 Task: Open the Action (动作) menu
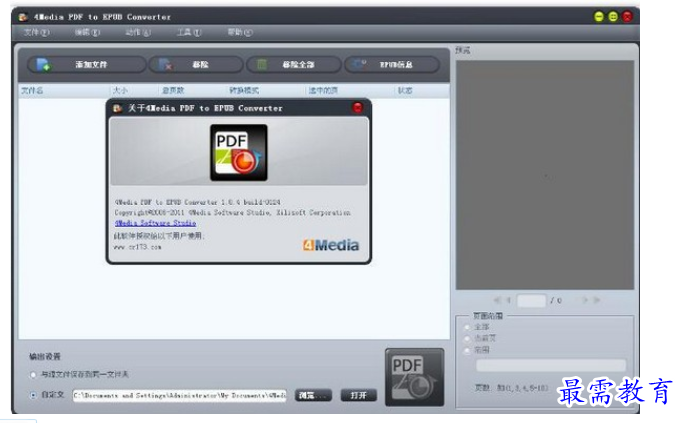[138, 32]
